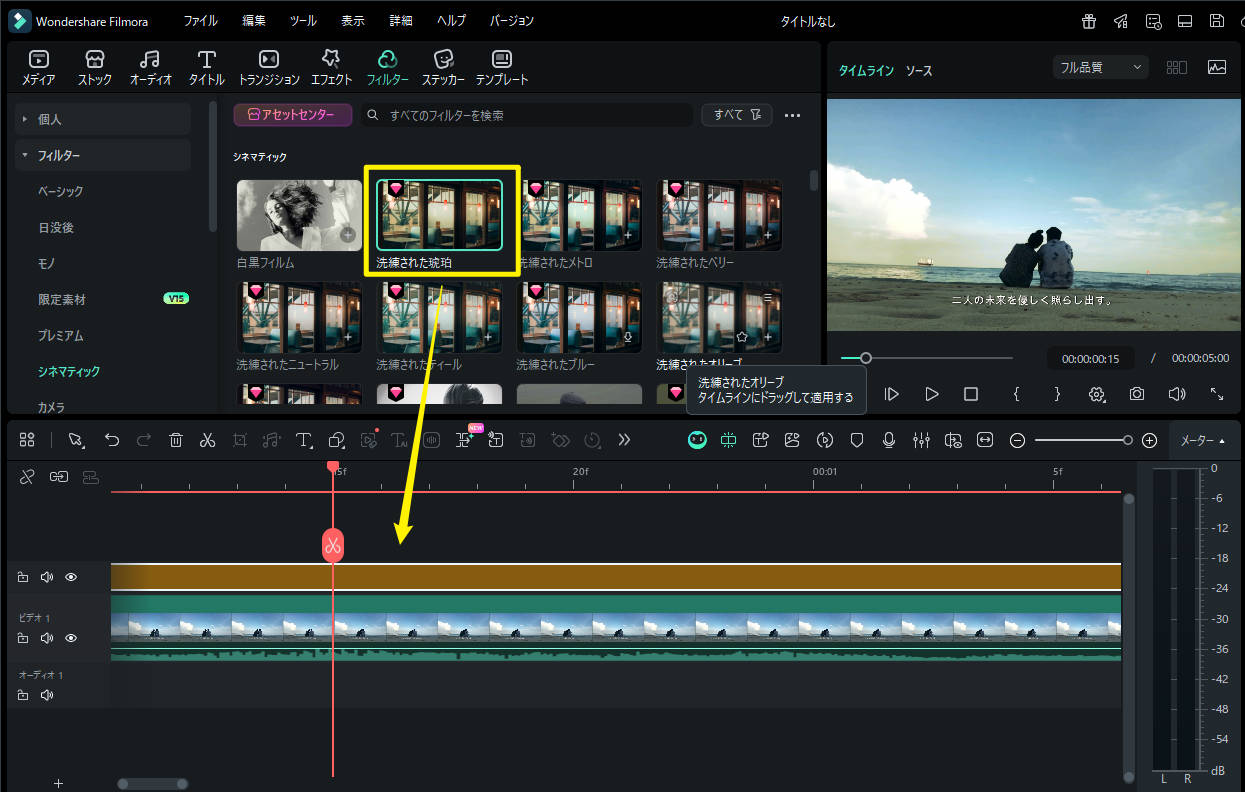Toggle lock on the Video 1 track
The width and height of the screenshot is (1245, 792).
pyautogui.click(x=23, y=638)
